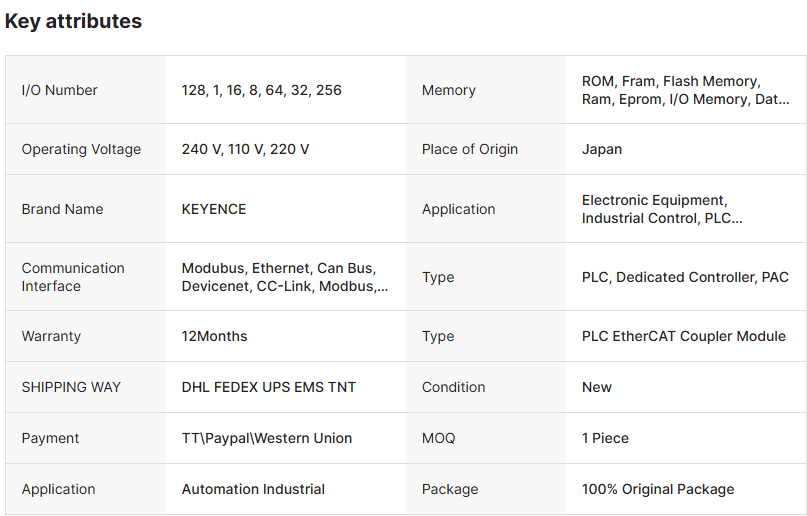Click the 100% Original Package value

coord(658,489)
